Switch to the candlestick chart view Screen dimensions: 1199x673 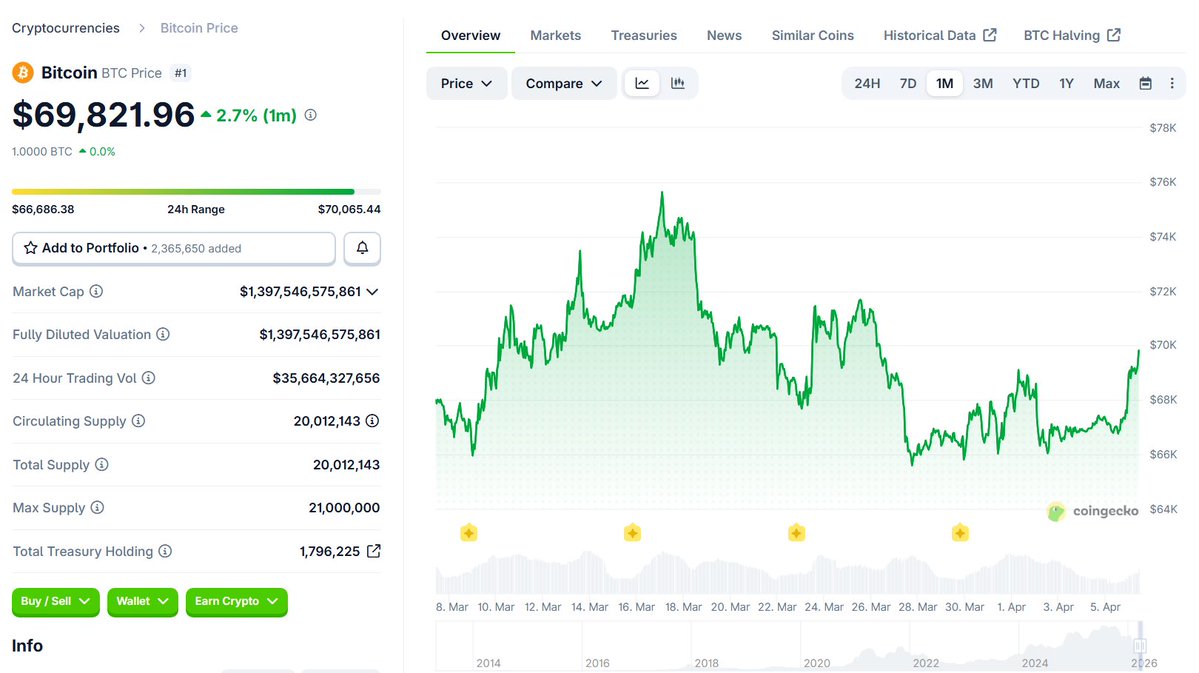[678, 83]
